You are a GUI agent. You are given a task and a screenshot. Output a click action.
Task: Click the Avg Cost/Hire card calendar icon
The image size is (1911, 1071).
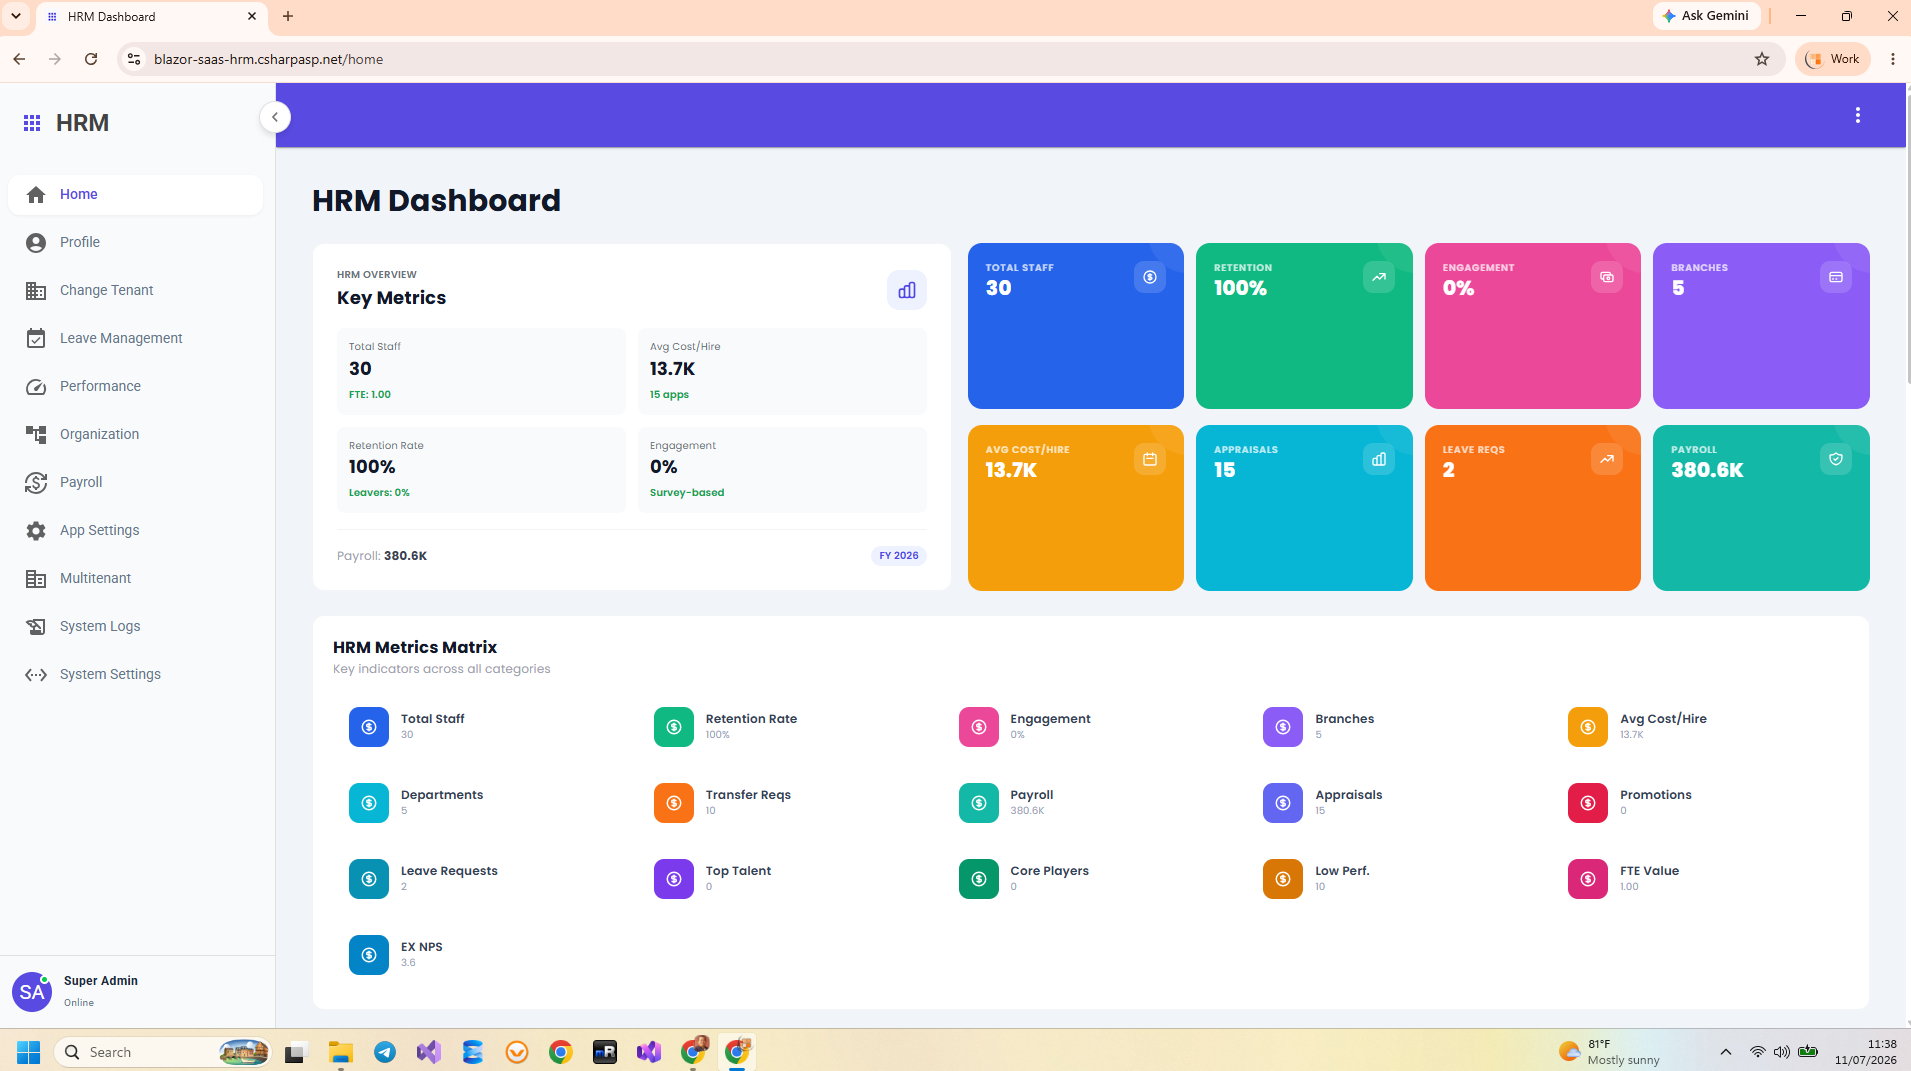1150,459
